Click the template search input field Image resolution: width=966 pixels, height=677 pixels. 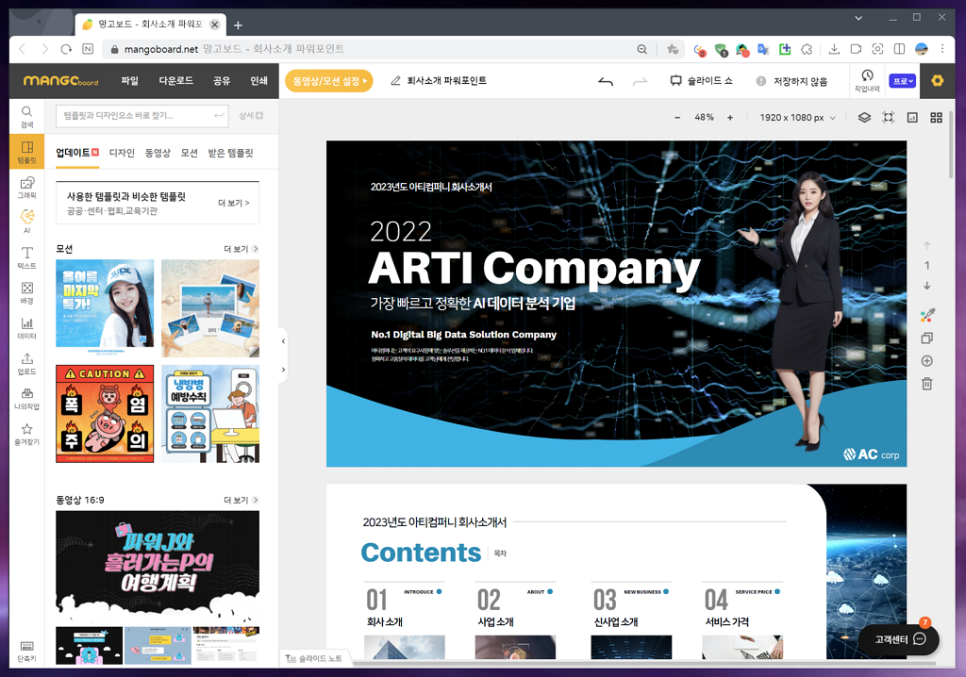pos(142,116)
